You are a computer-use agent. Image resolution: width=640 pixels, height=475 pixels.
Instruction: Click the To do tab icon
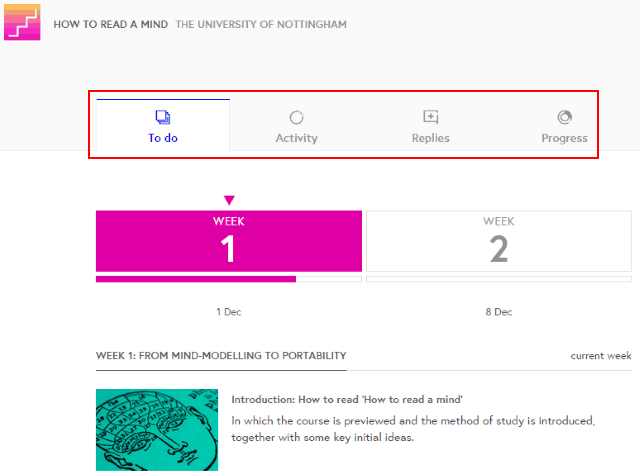pos(163,117)
